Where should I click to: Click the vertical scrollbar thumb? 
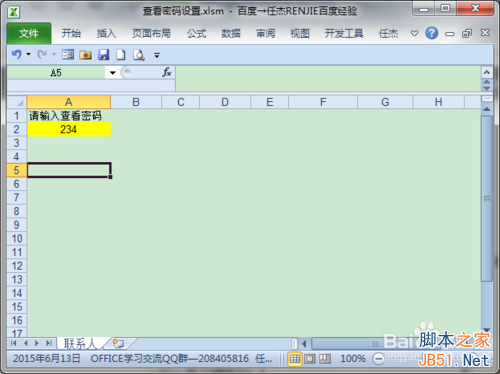[x=487, y=199]
